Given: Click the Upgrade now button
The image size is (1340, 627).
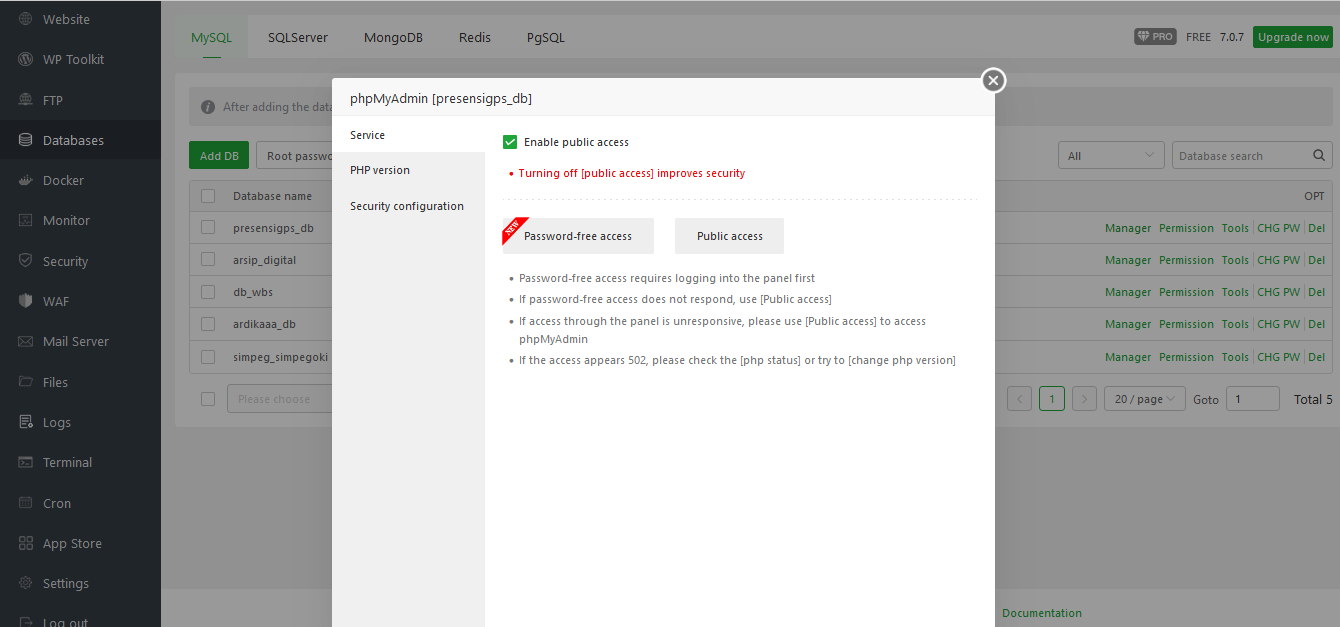Looking at the screenshot, I should point(1293,37).
